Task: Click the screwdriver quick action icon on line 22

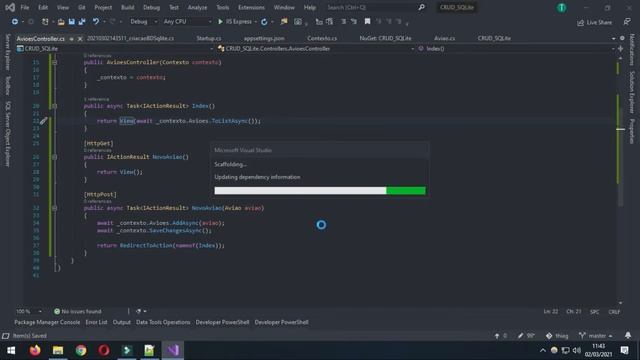Action: (43, 121)
